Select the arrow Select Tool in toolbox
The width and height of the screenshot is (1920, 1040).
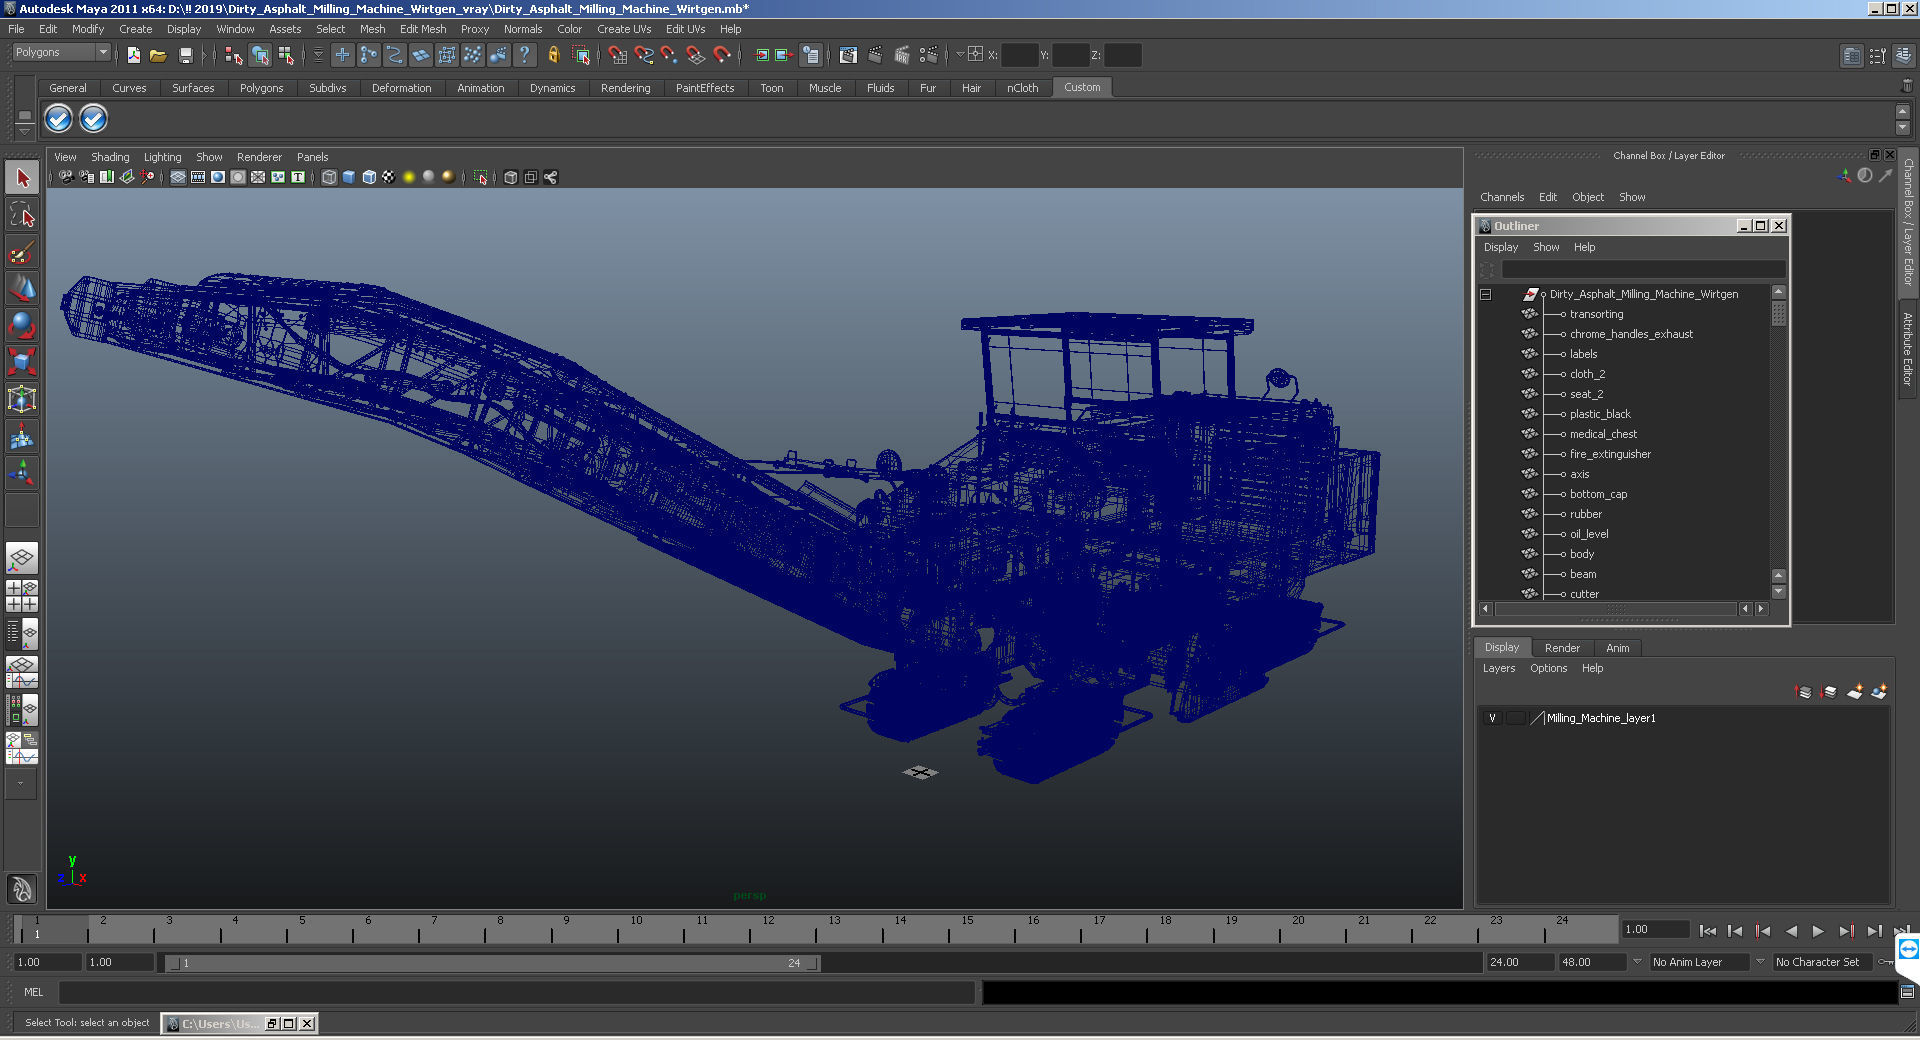(22, 179)
